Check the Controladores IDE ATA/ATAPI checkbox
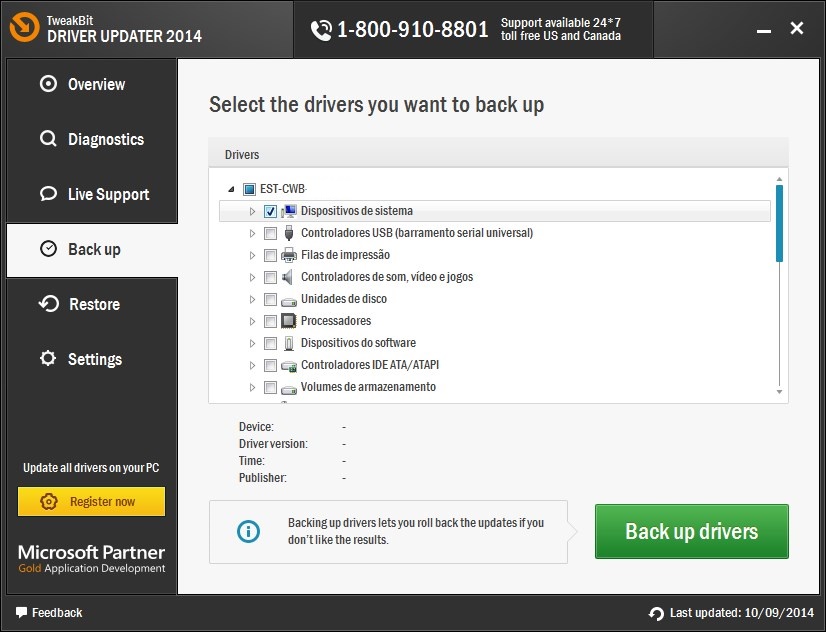Image resolution: width=826 pixels, height=632 pixels. [270, 365]
